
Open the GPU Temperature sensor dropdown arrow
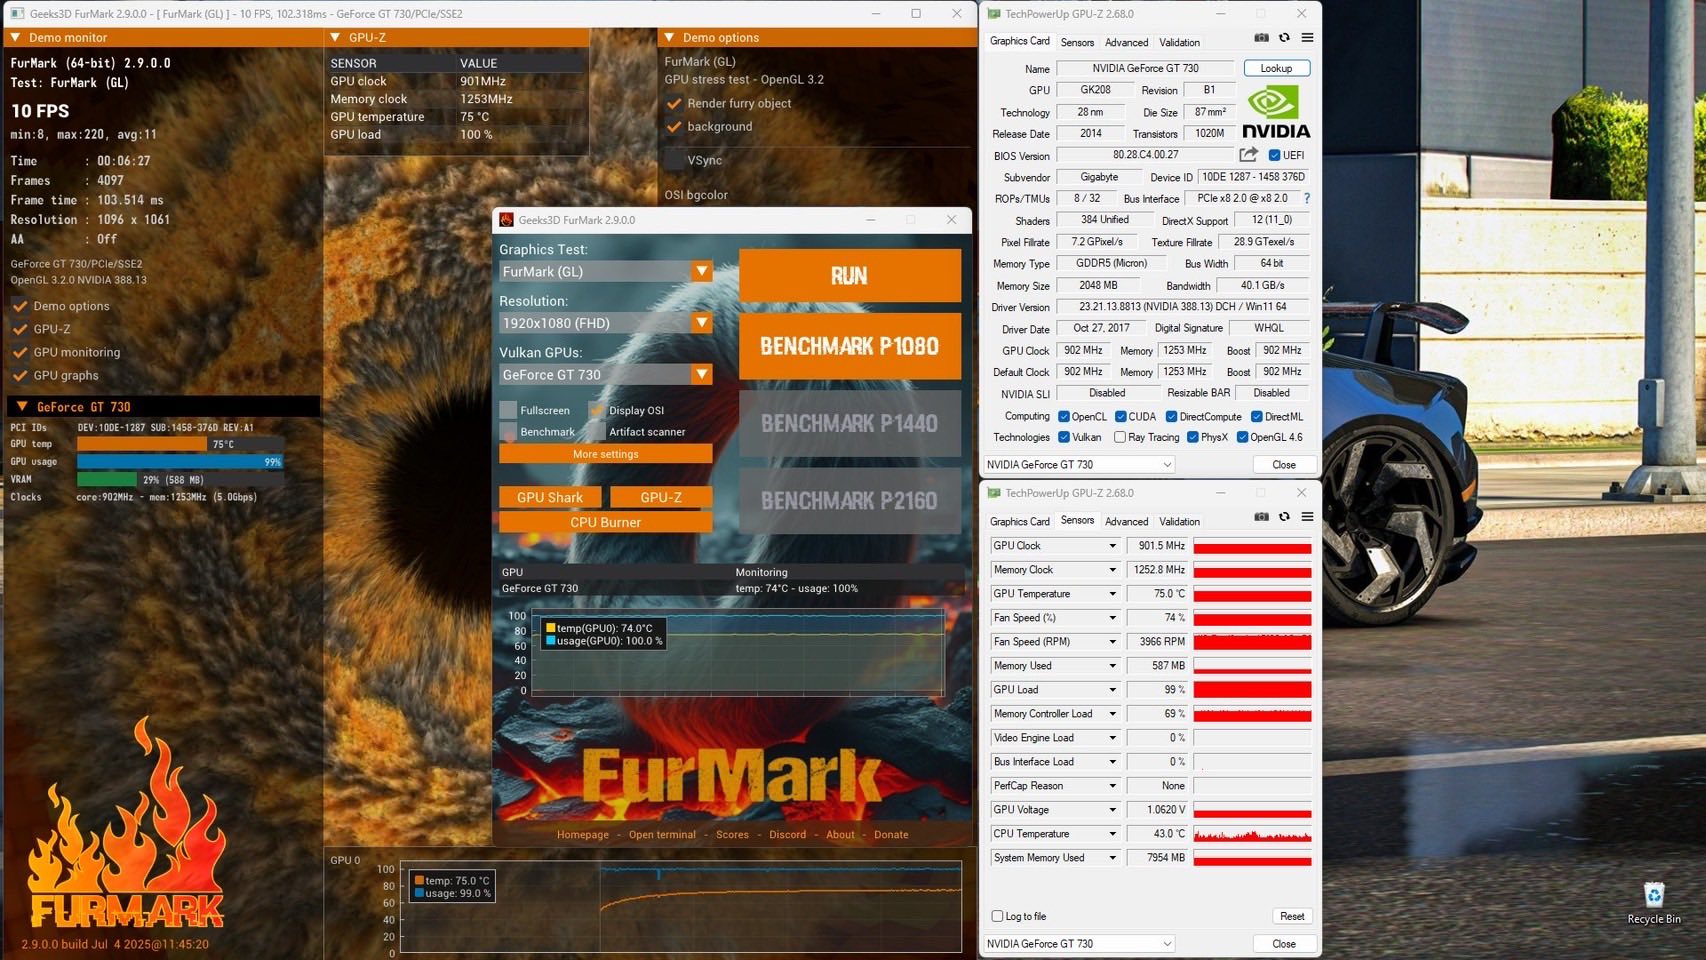coord(1112,594)
